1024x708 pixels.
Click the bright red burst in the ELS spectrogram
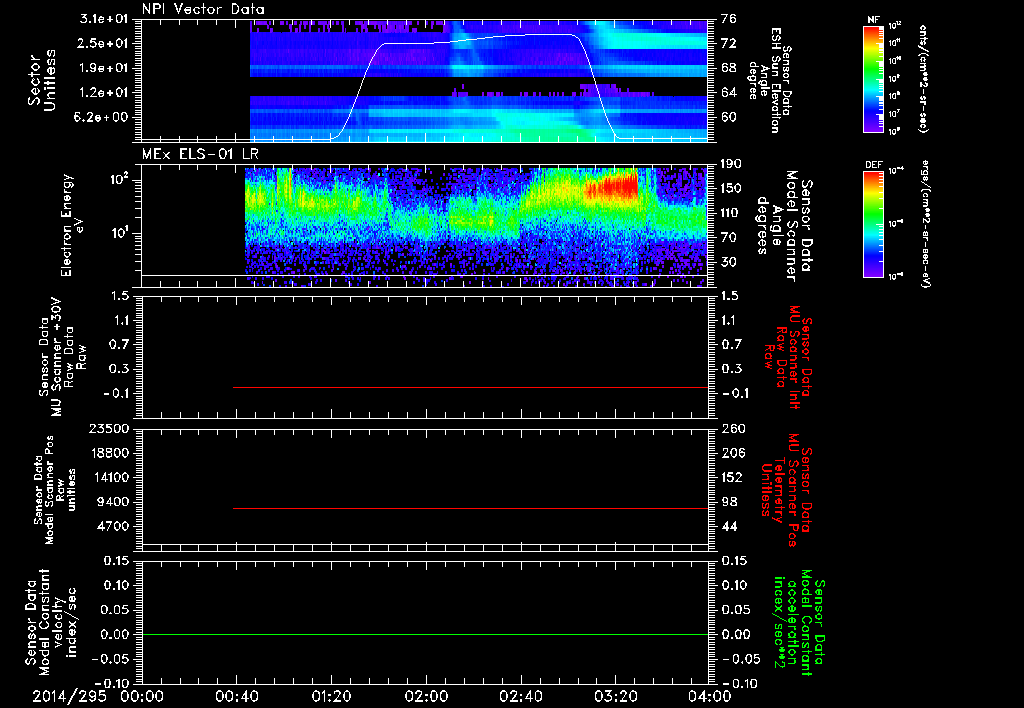611,186
